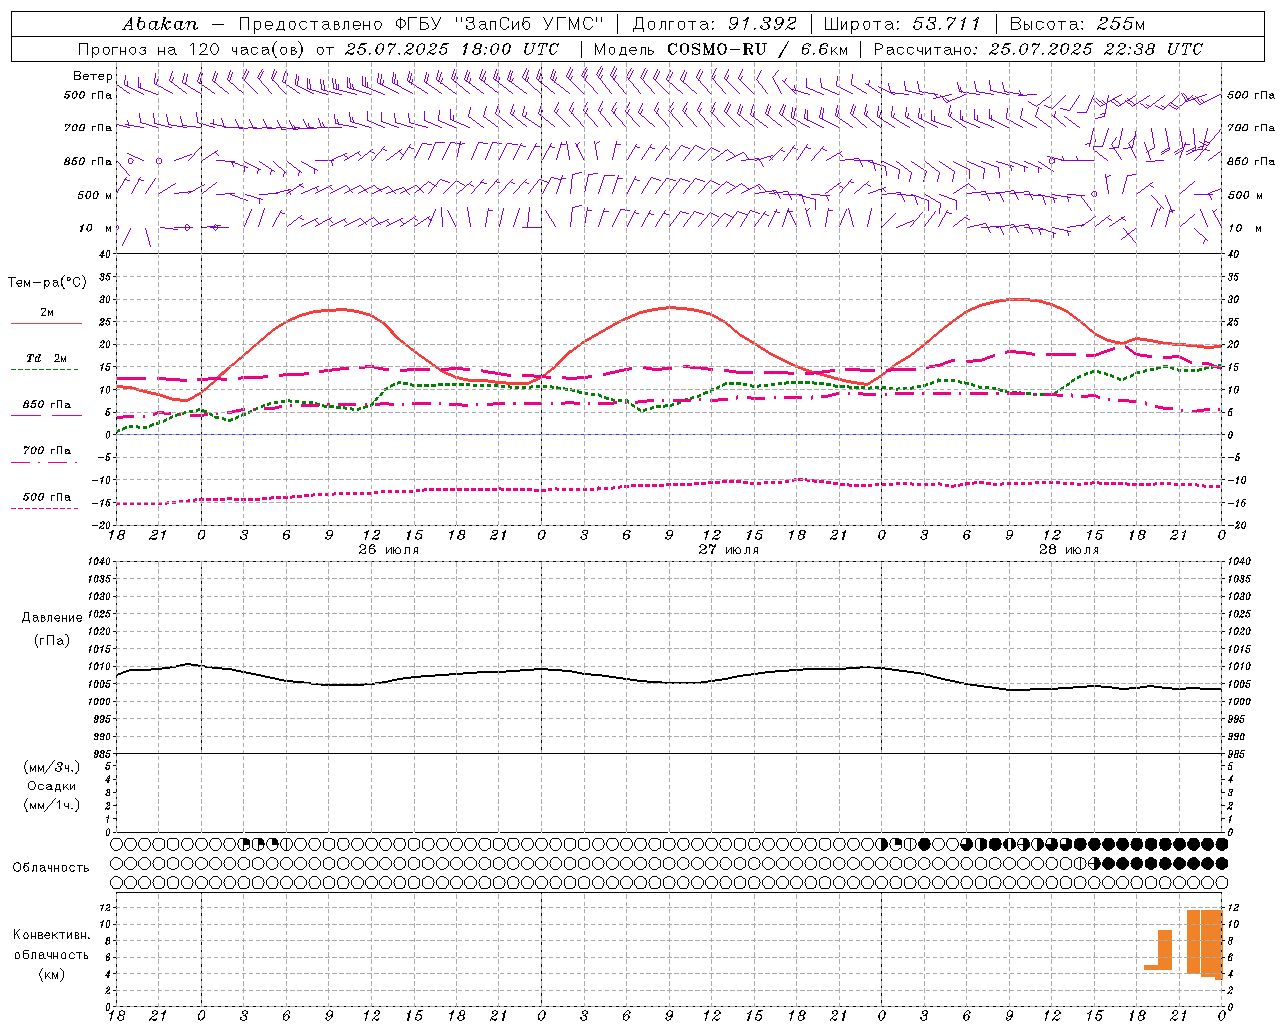The width and height of the screenshot is (1280, 1024).
Task: Click the 'Модель COSMO-RU / 6.6км' model label
Action: (721, 49)
